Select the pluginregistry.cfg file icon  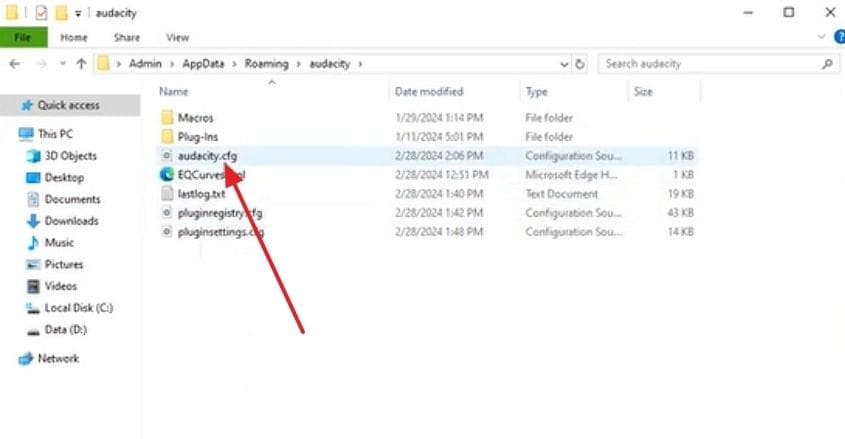[x=167, y=213]
